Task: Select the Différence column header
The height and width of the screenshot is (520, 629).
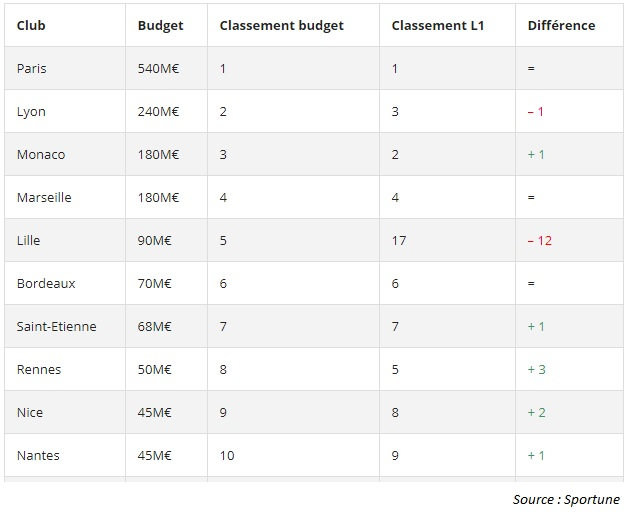Action: [561, 26]
